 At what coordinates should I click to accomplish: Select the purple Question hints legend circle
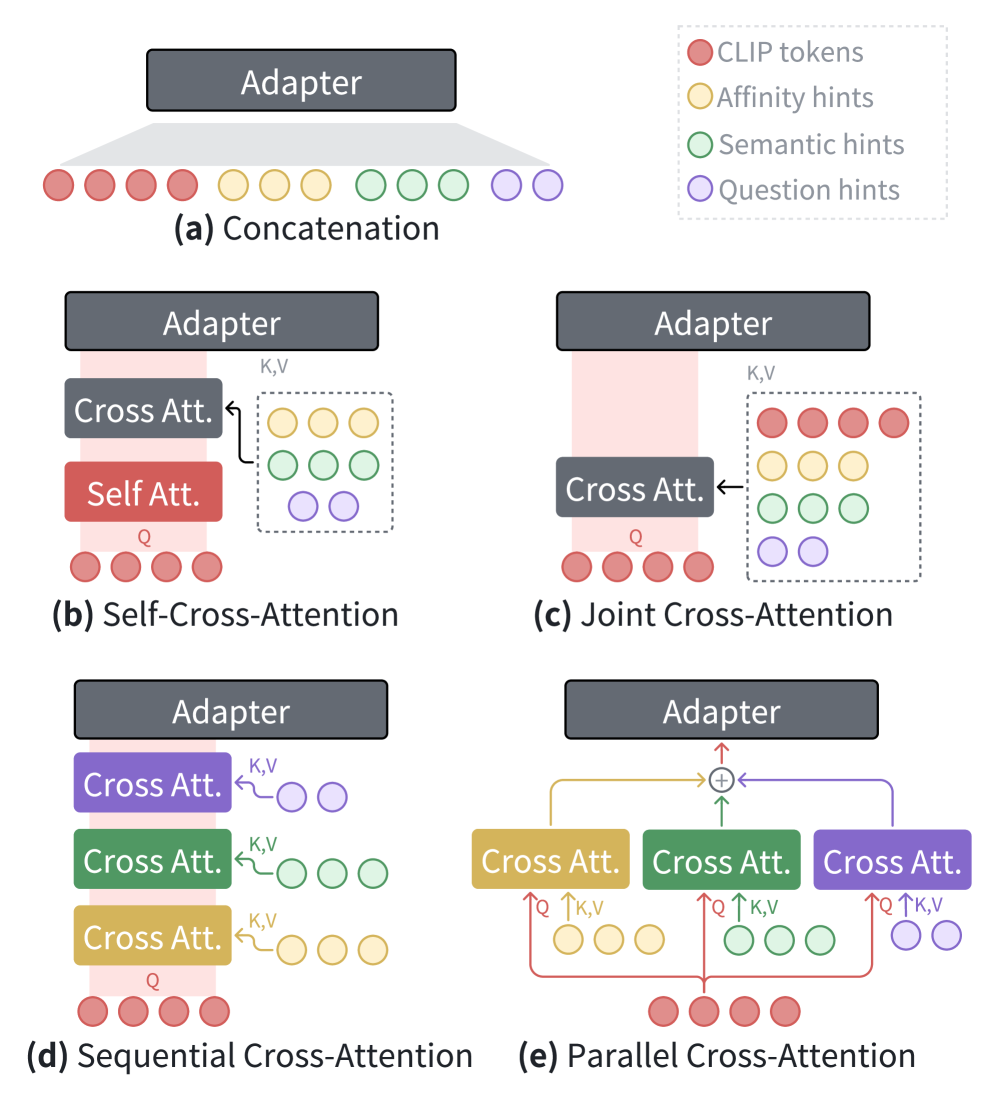tap(700, 189)
